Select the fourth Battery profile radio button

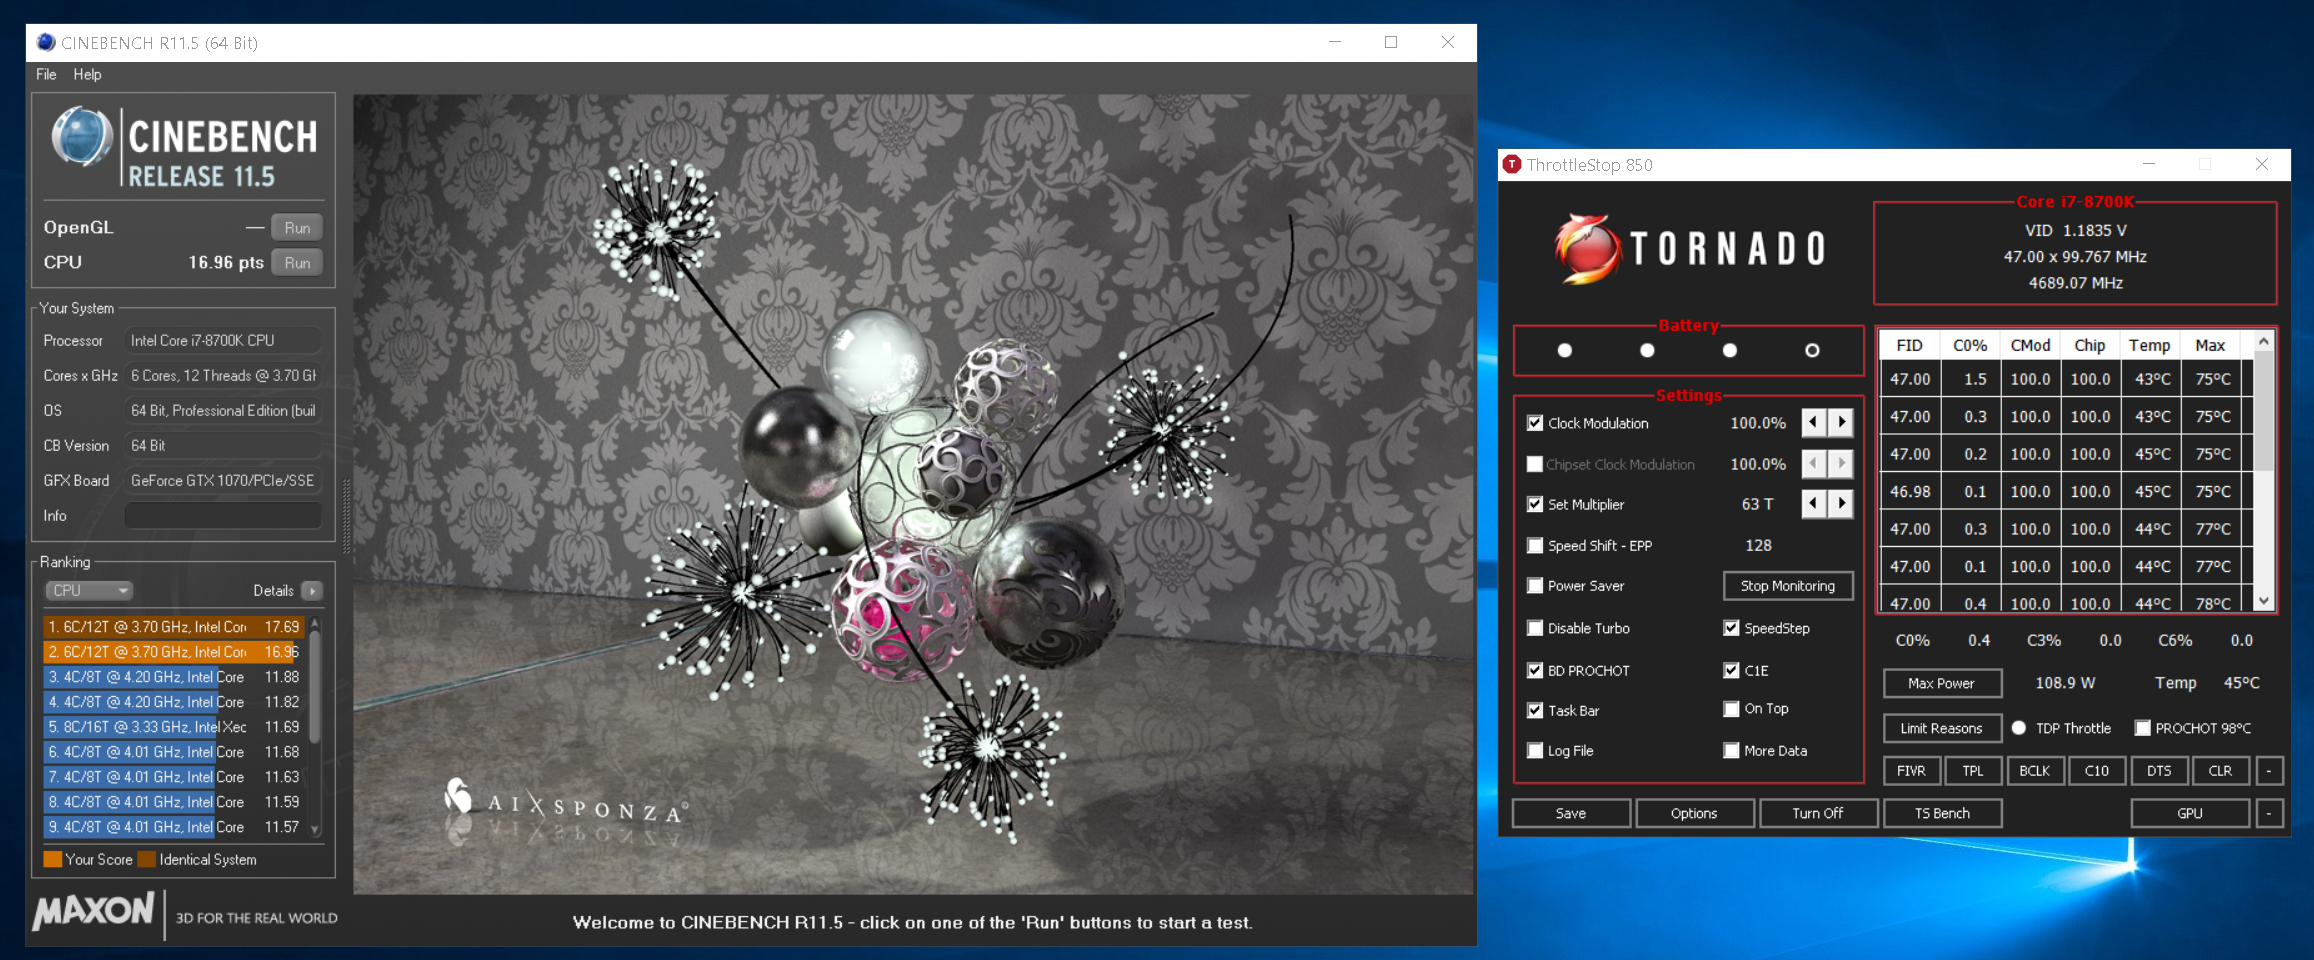1812,350
